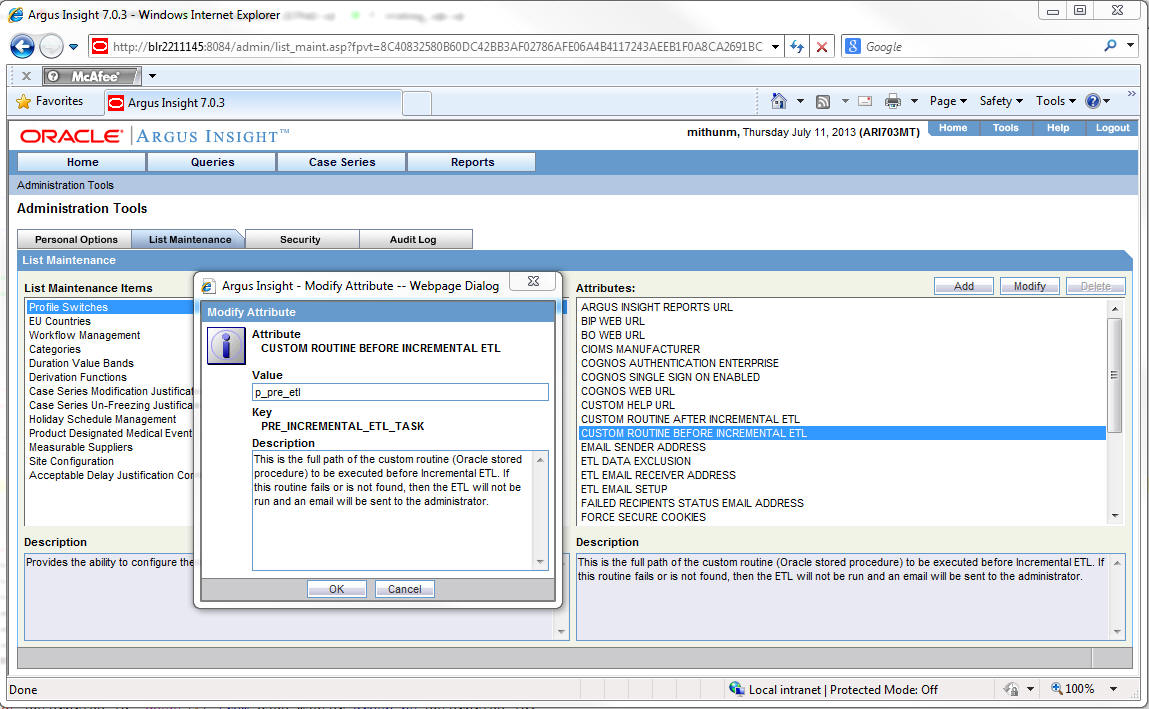Expand the Print dropdown arrow
The image size is (1149, 709).
(x=914, y=101)
